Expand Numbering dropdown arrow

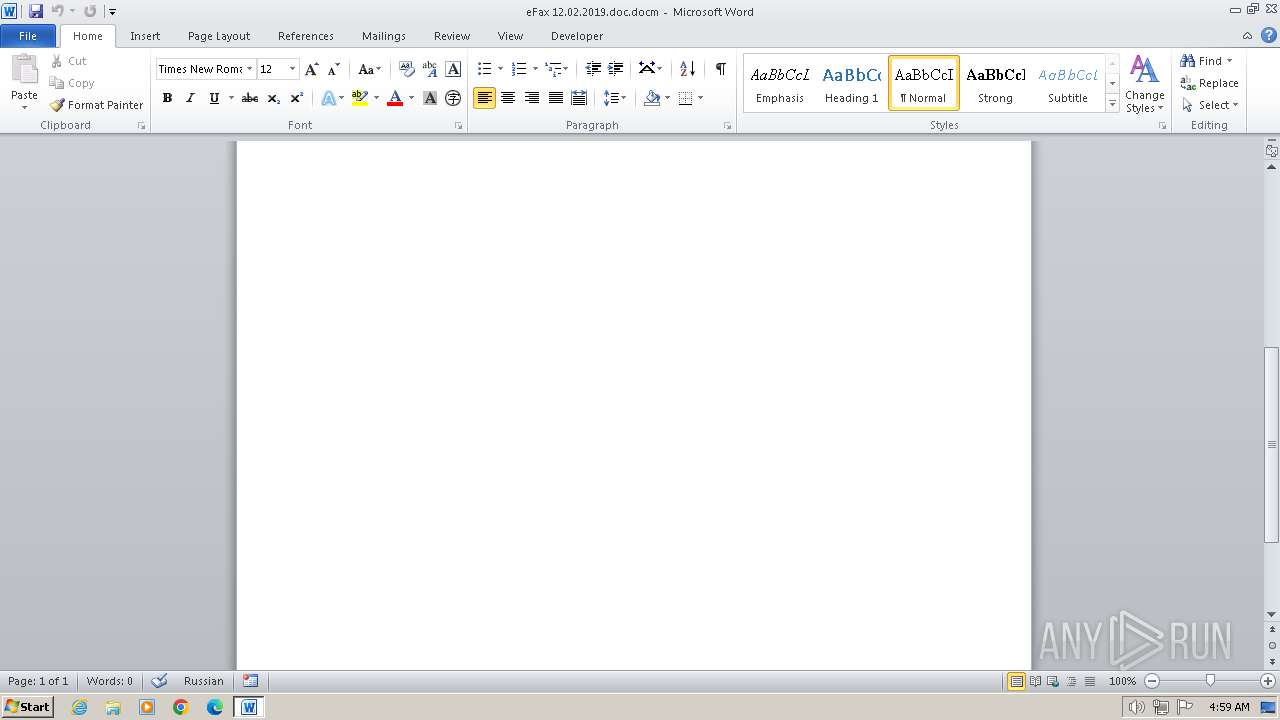pyautogui.click(x=535, y=69)
